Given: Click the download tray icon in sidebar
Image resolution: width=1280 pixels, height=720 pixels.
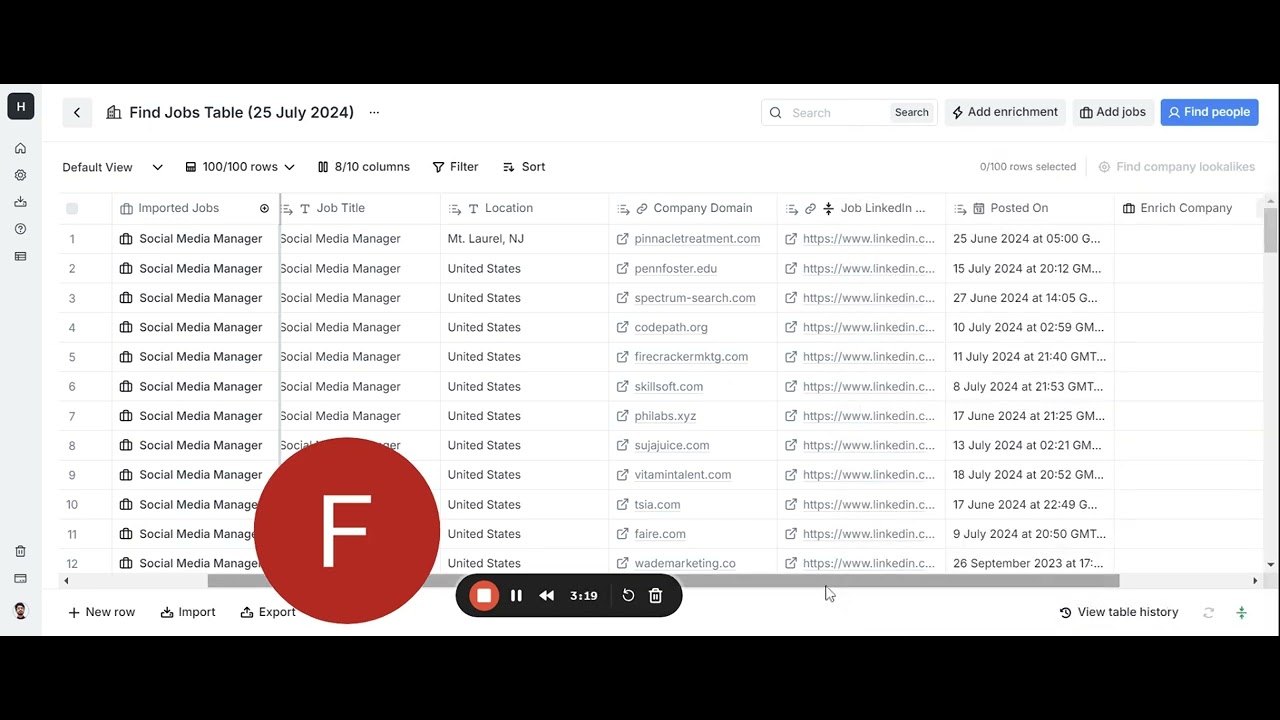Looking at the screenshot, I should [20, 202].
